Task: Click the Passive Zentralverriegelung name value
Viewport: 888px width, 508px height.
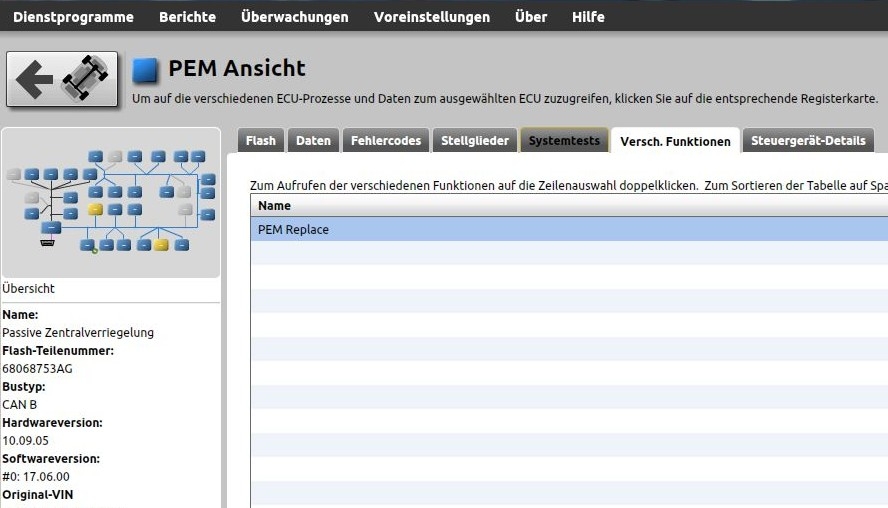Action: (78, 332)
